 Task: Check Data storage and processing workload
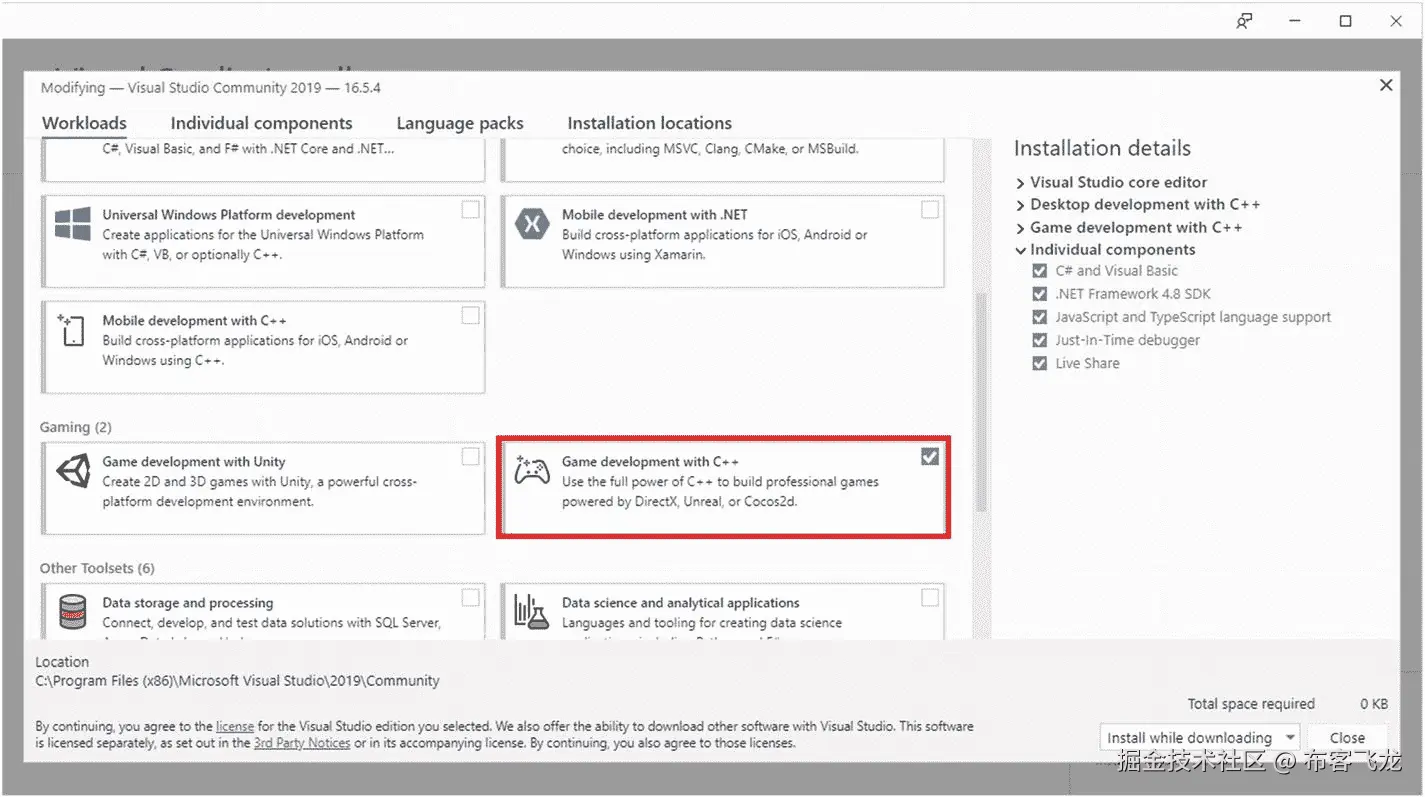click(x=470, y=598)
